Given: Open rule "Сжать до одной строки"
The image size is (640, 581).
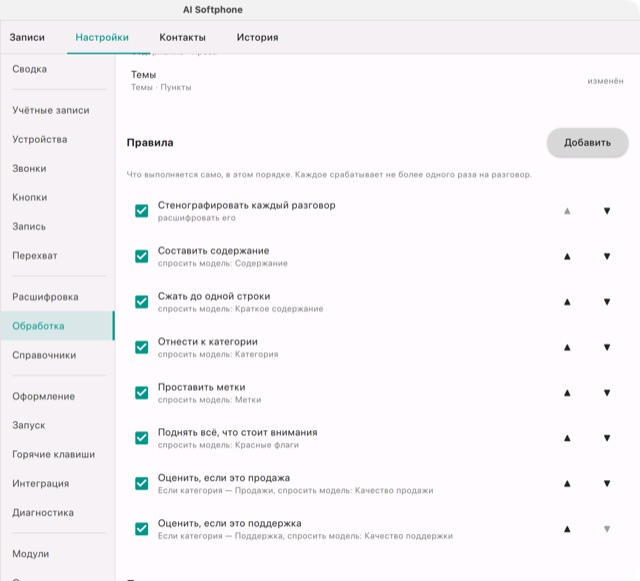Looking at the screenshot, I should pos(240,302).
